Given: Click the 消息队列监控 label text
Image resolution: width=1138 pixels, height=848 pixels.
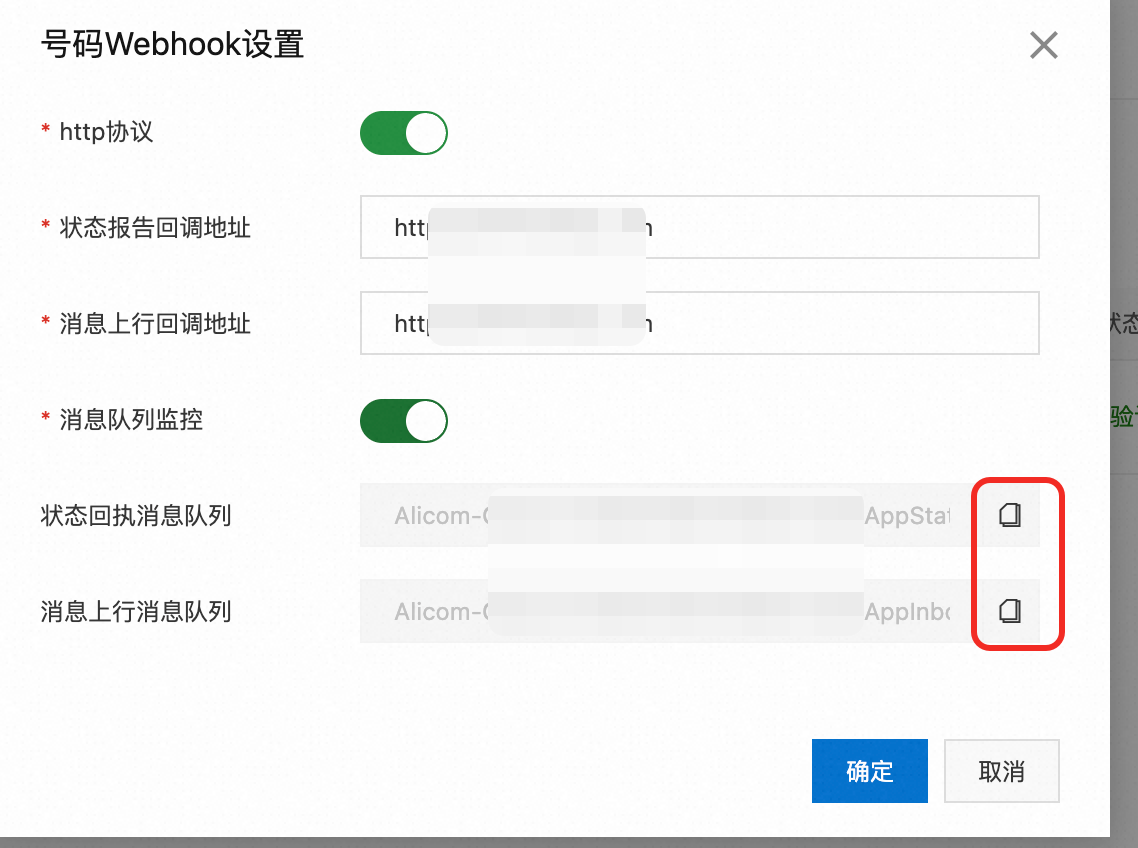Looking at the screenshot, I should click(x=130, y=420).
